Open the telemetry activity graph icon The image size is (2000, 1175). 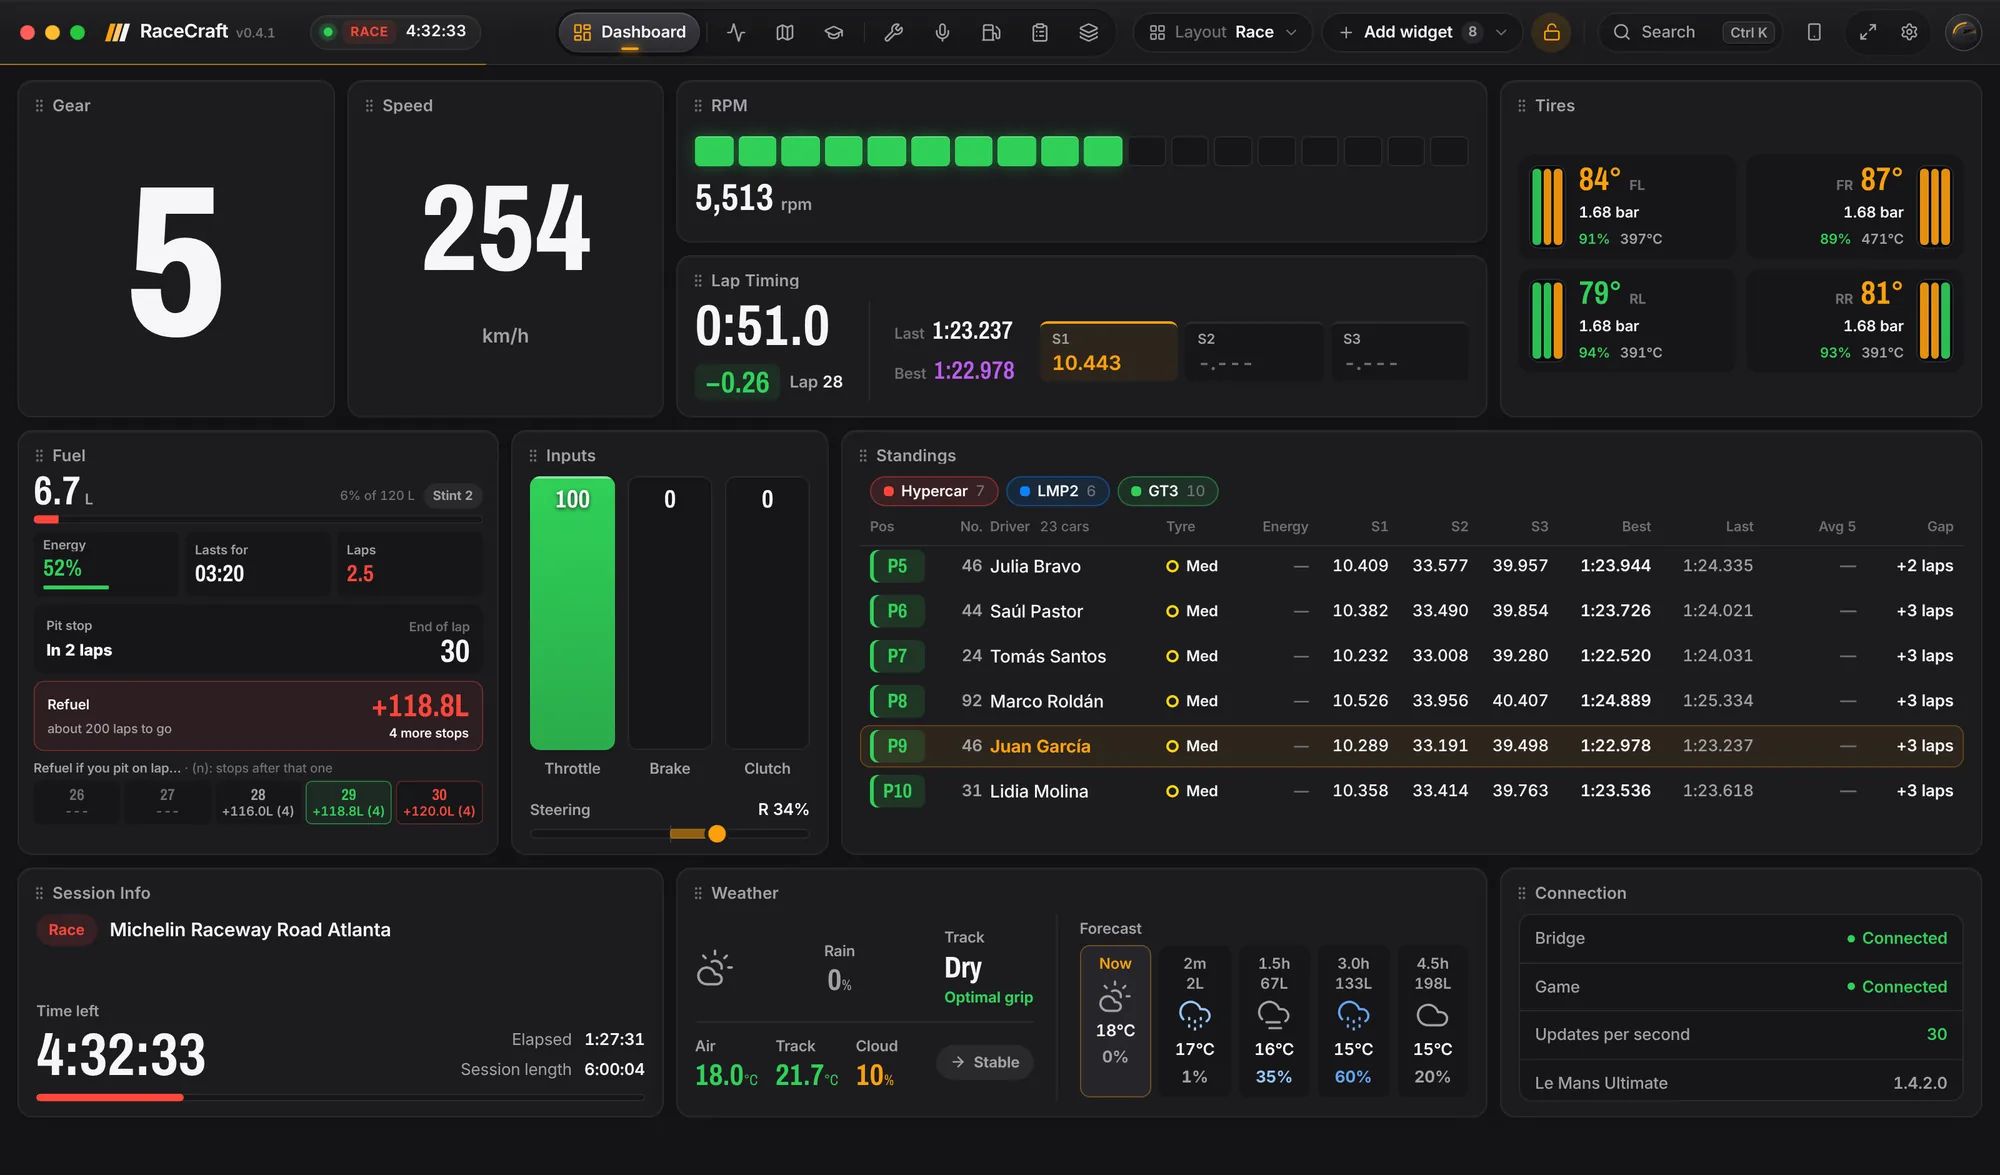(x=736, y=32)
